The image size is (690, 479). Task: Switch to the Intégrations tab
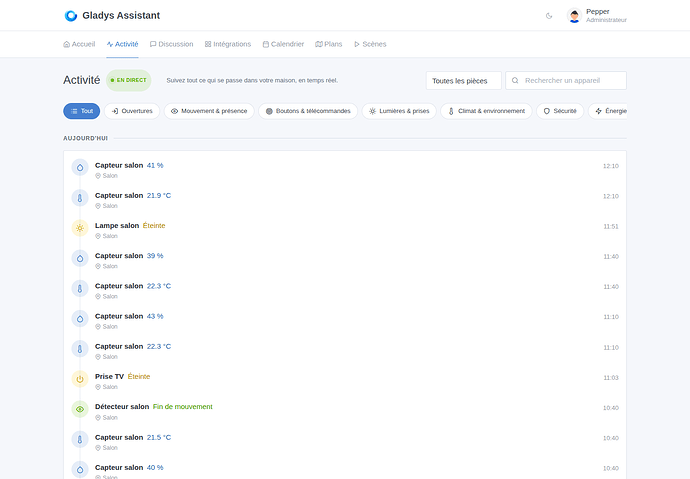(x=228, y=44)
